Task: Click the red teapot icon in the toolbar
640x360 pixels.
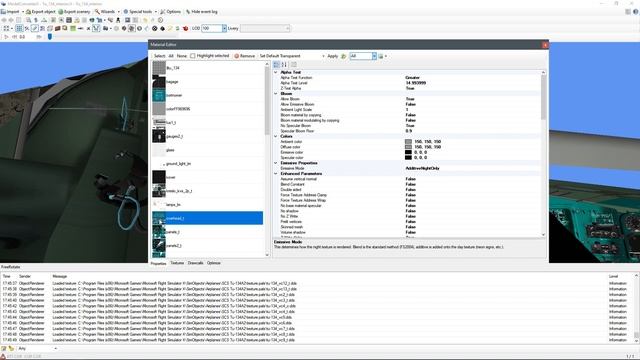Action: [x=185, y=29]
